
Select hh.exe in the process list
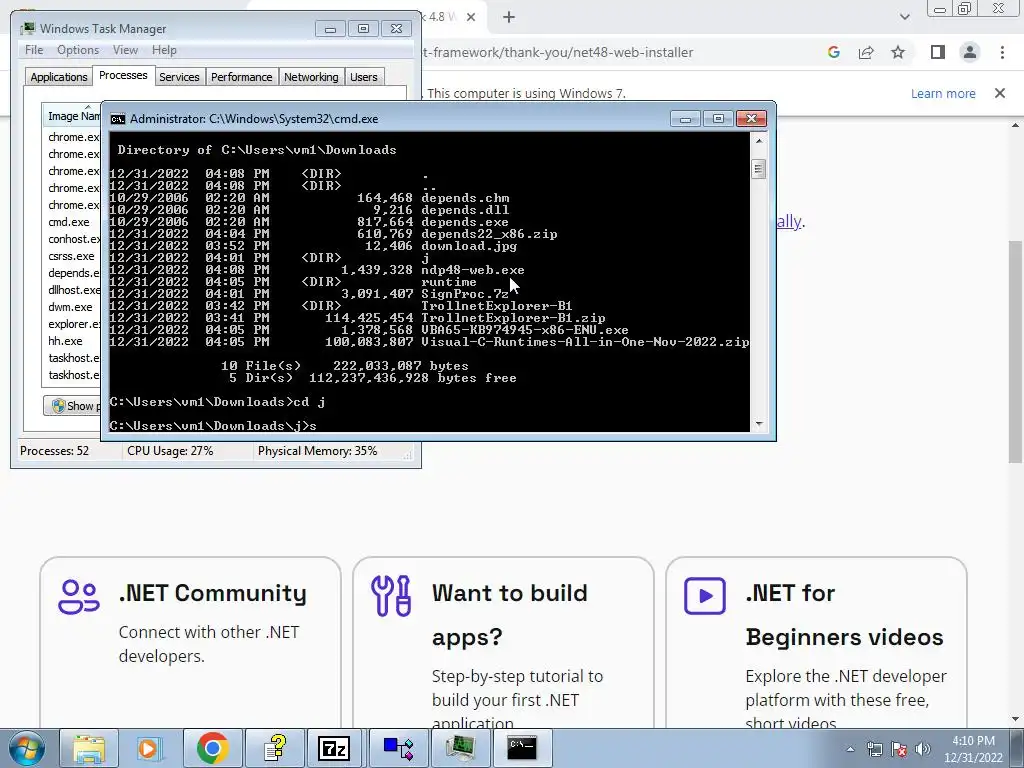coord(65,341)
